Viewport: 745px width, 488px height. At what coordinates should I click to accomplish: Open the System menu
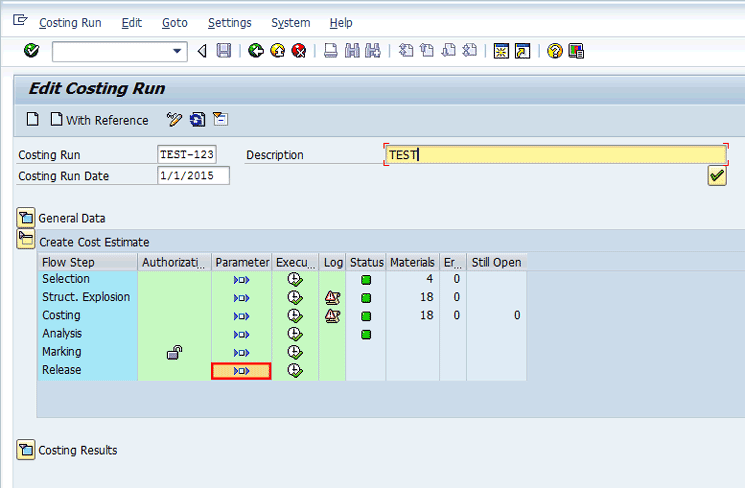click(x=290, y=23)
